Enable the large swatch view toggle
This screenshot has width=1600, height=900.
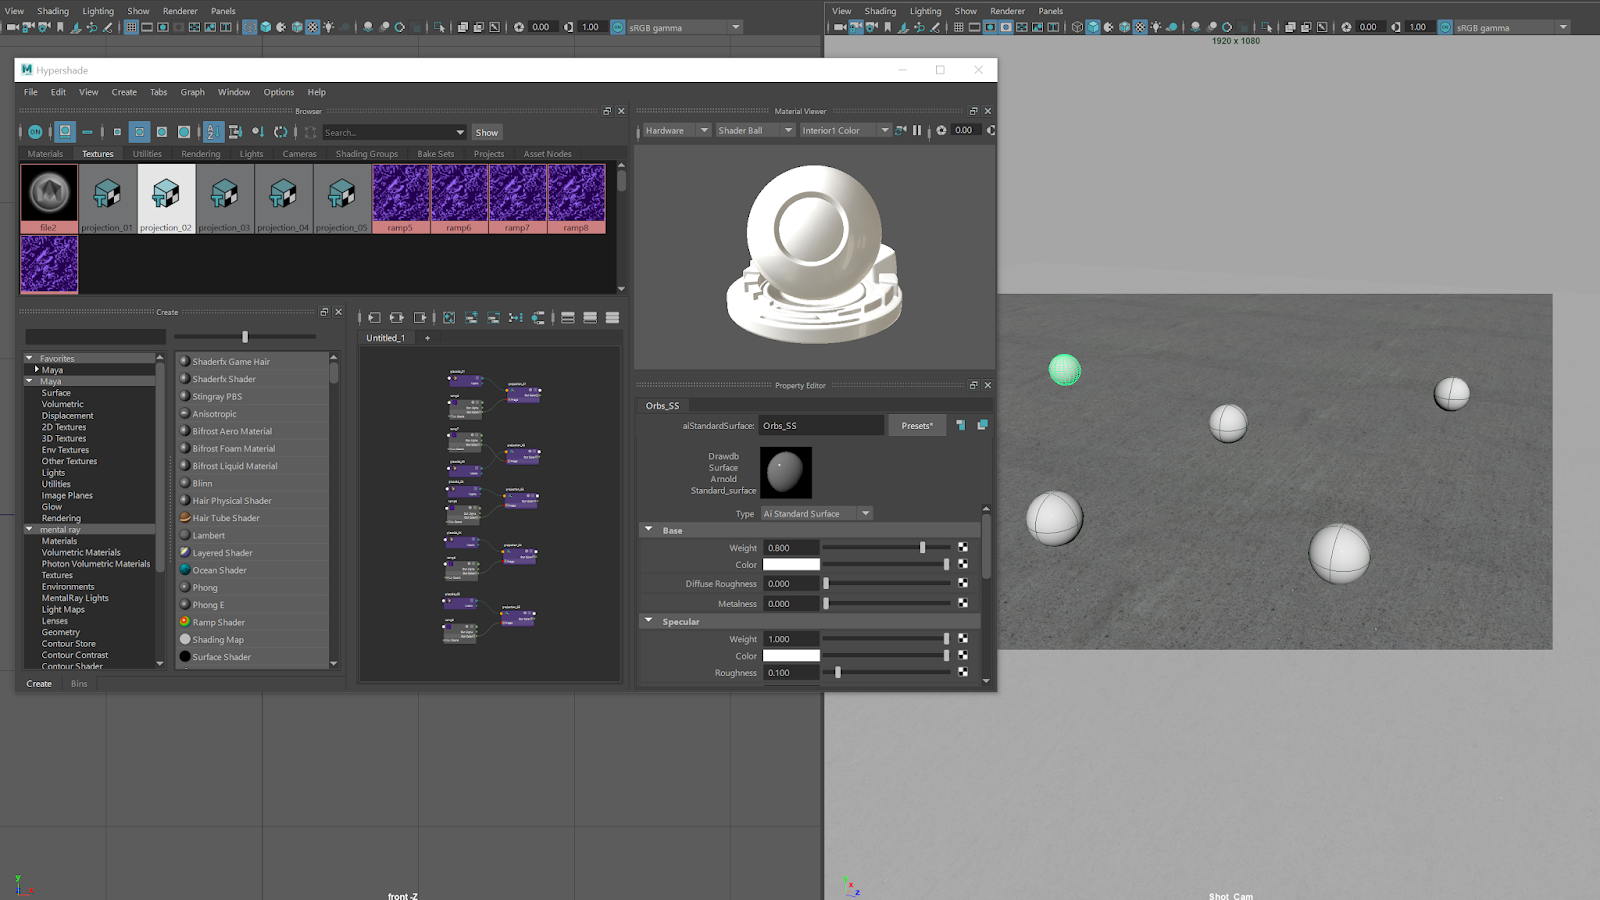(184, 131)
